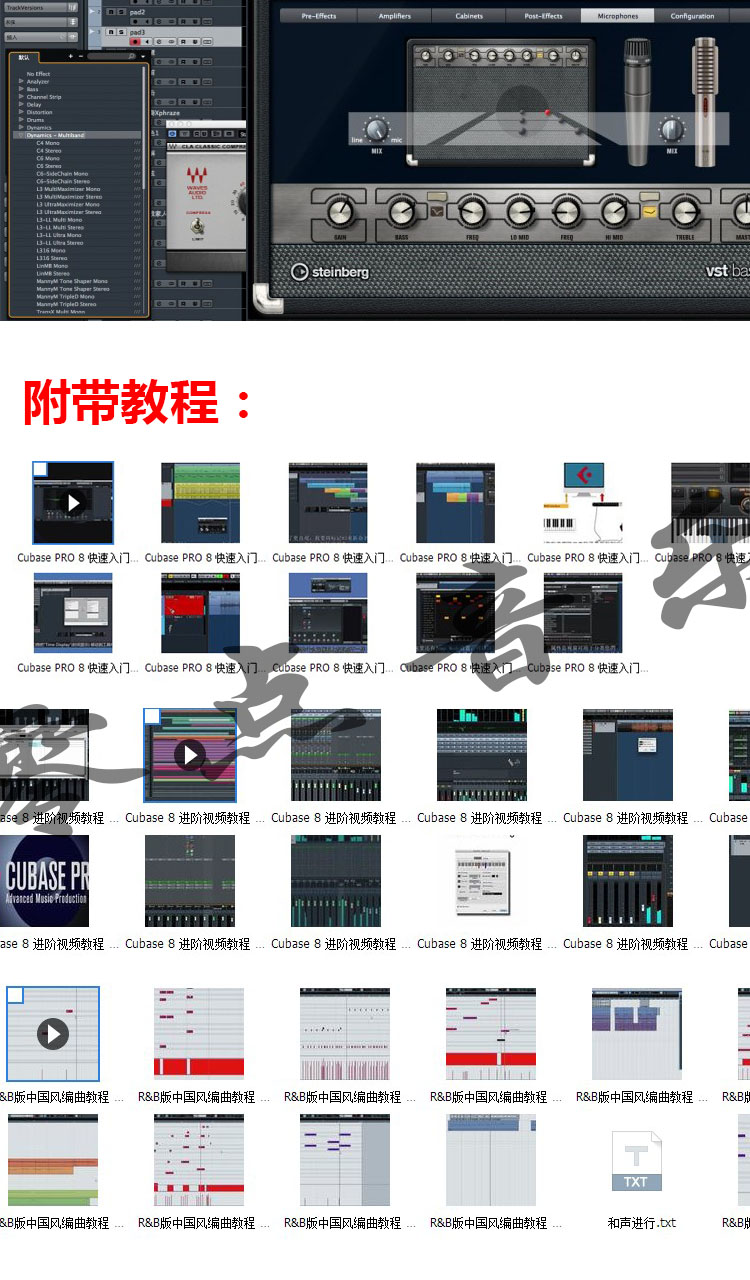Open the dropdown arrow beside plugin search
This screenshot has width=750, height=1280.
143,57
